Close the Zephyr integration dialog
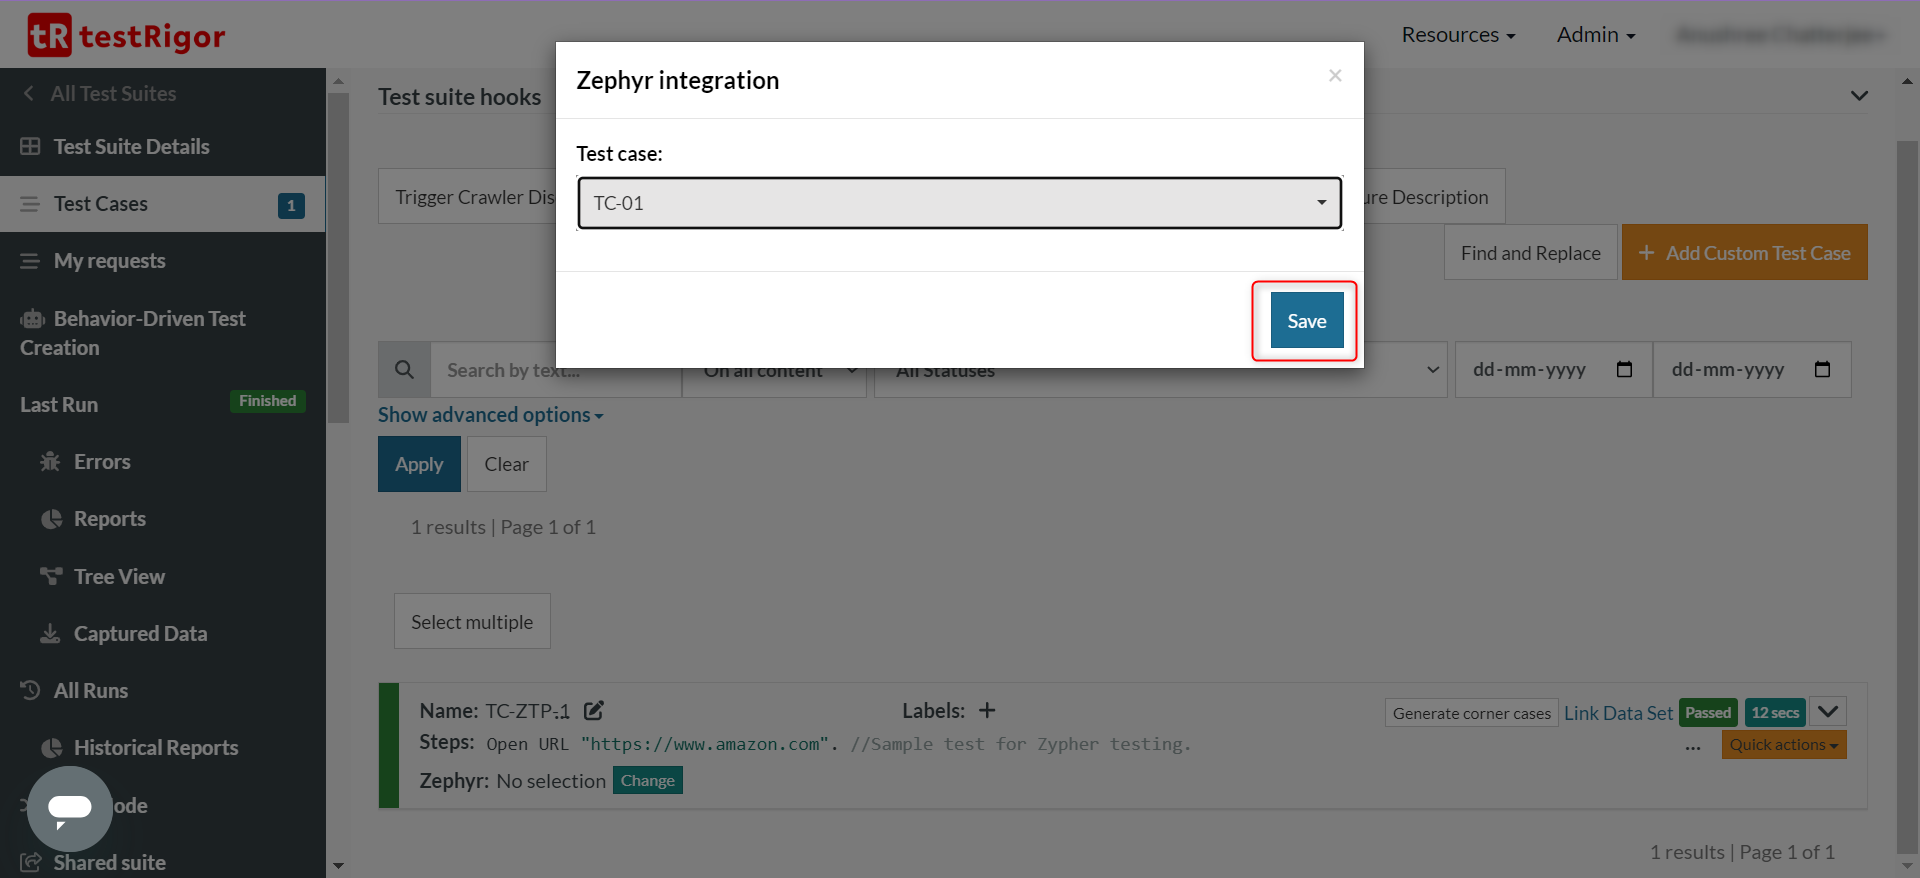The height and width of the screenshot is (878, 1920). (1335, 76)
